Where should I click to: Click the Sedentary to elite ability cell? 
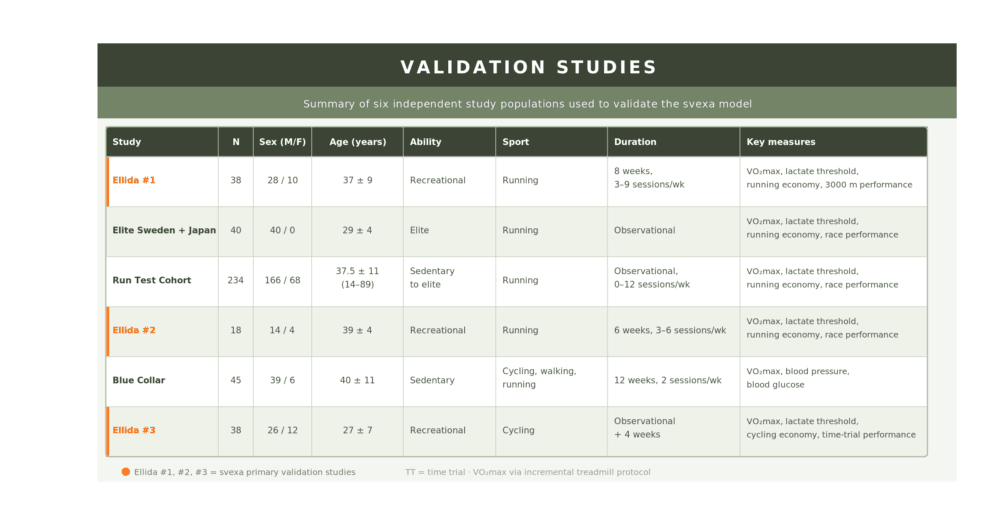point(432,277)
